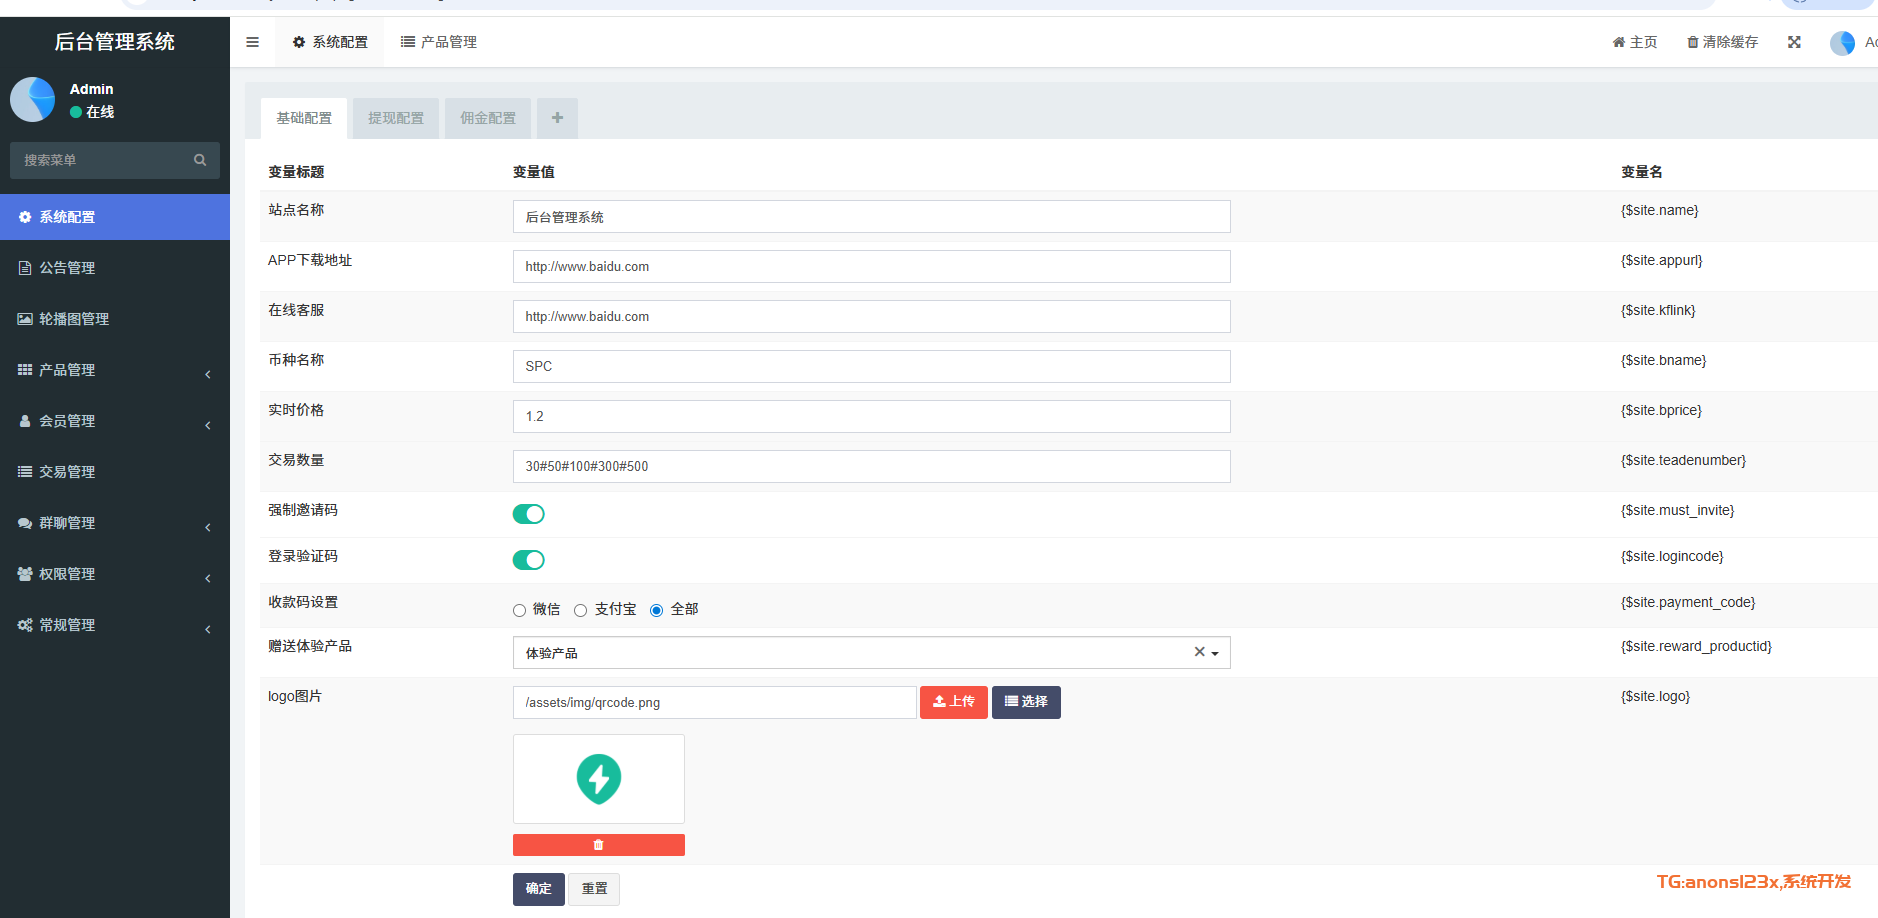Switch to the 佣金配置 tab
Viewport: 1878px width, 918px height.
[487, 118]
